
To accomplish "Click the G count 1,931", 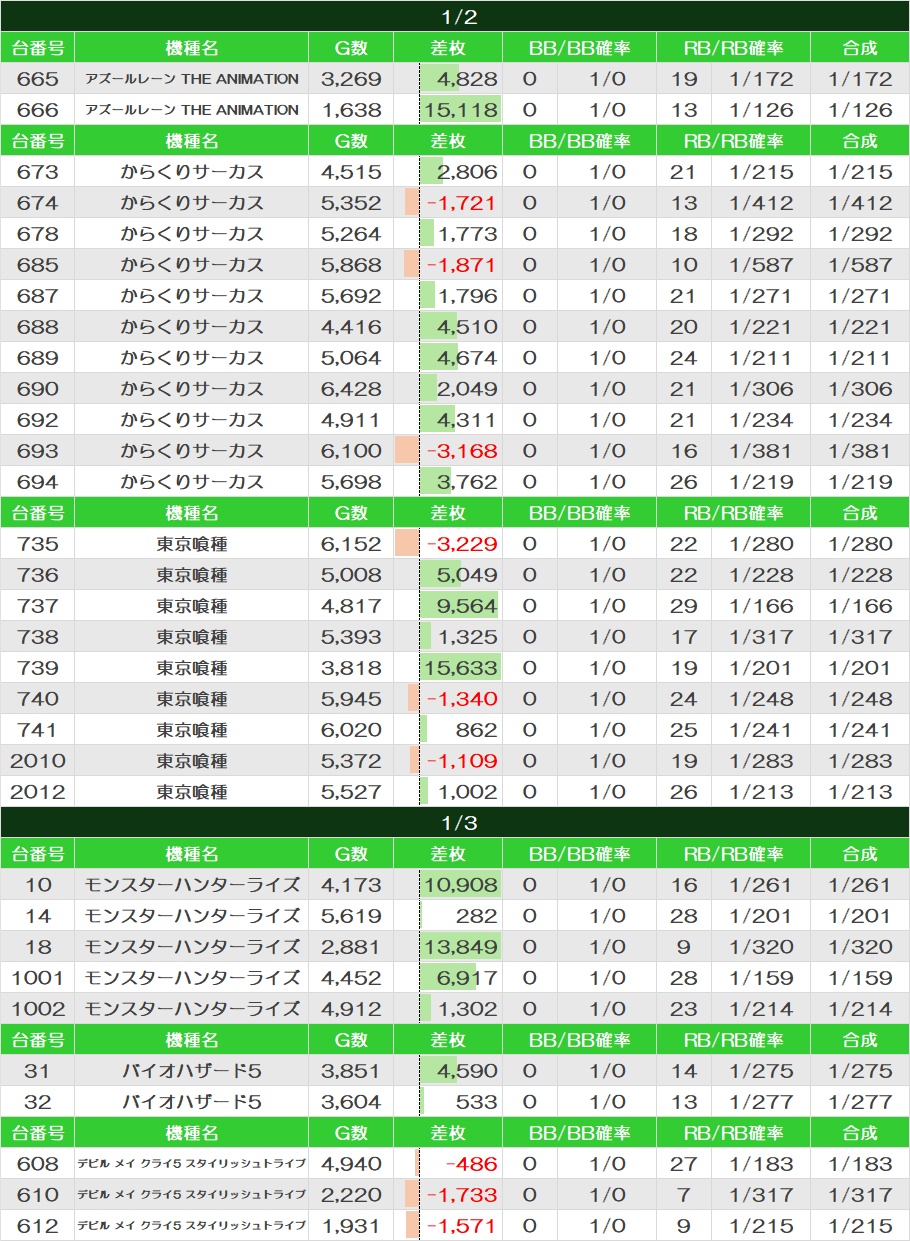I will (351, 1226).
